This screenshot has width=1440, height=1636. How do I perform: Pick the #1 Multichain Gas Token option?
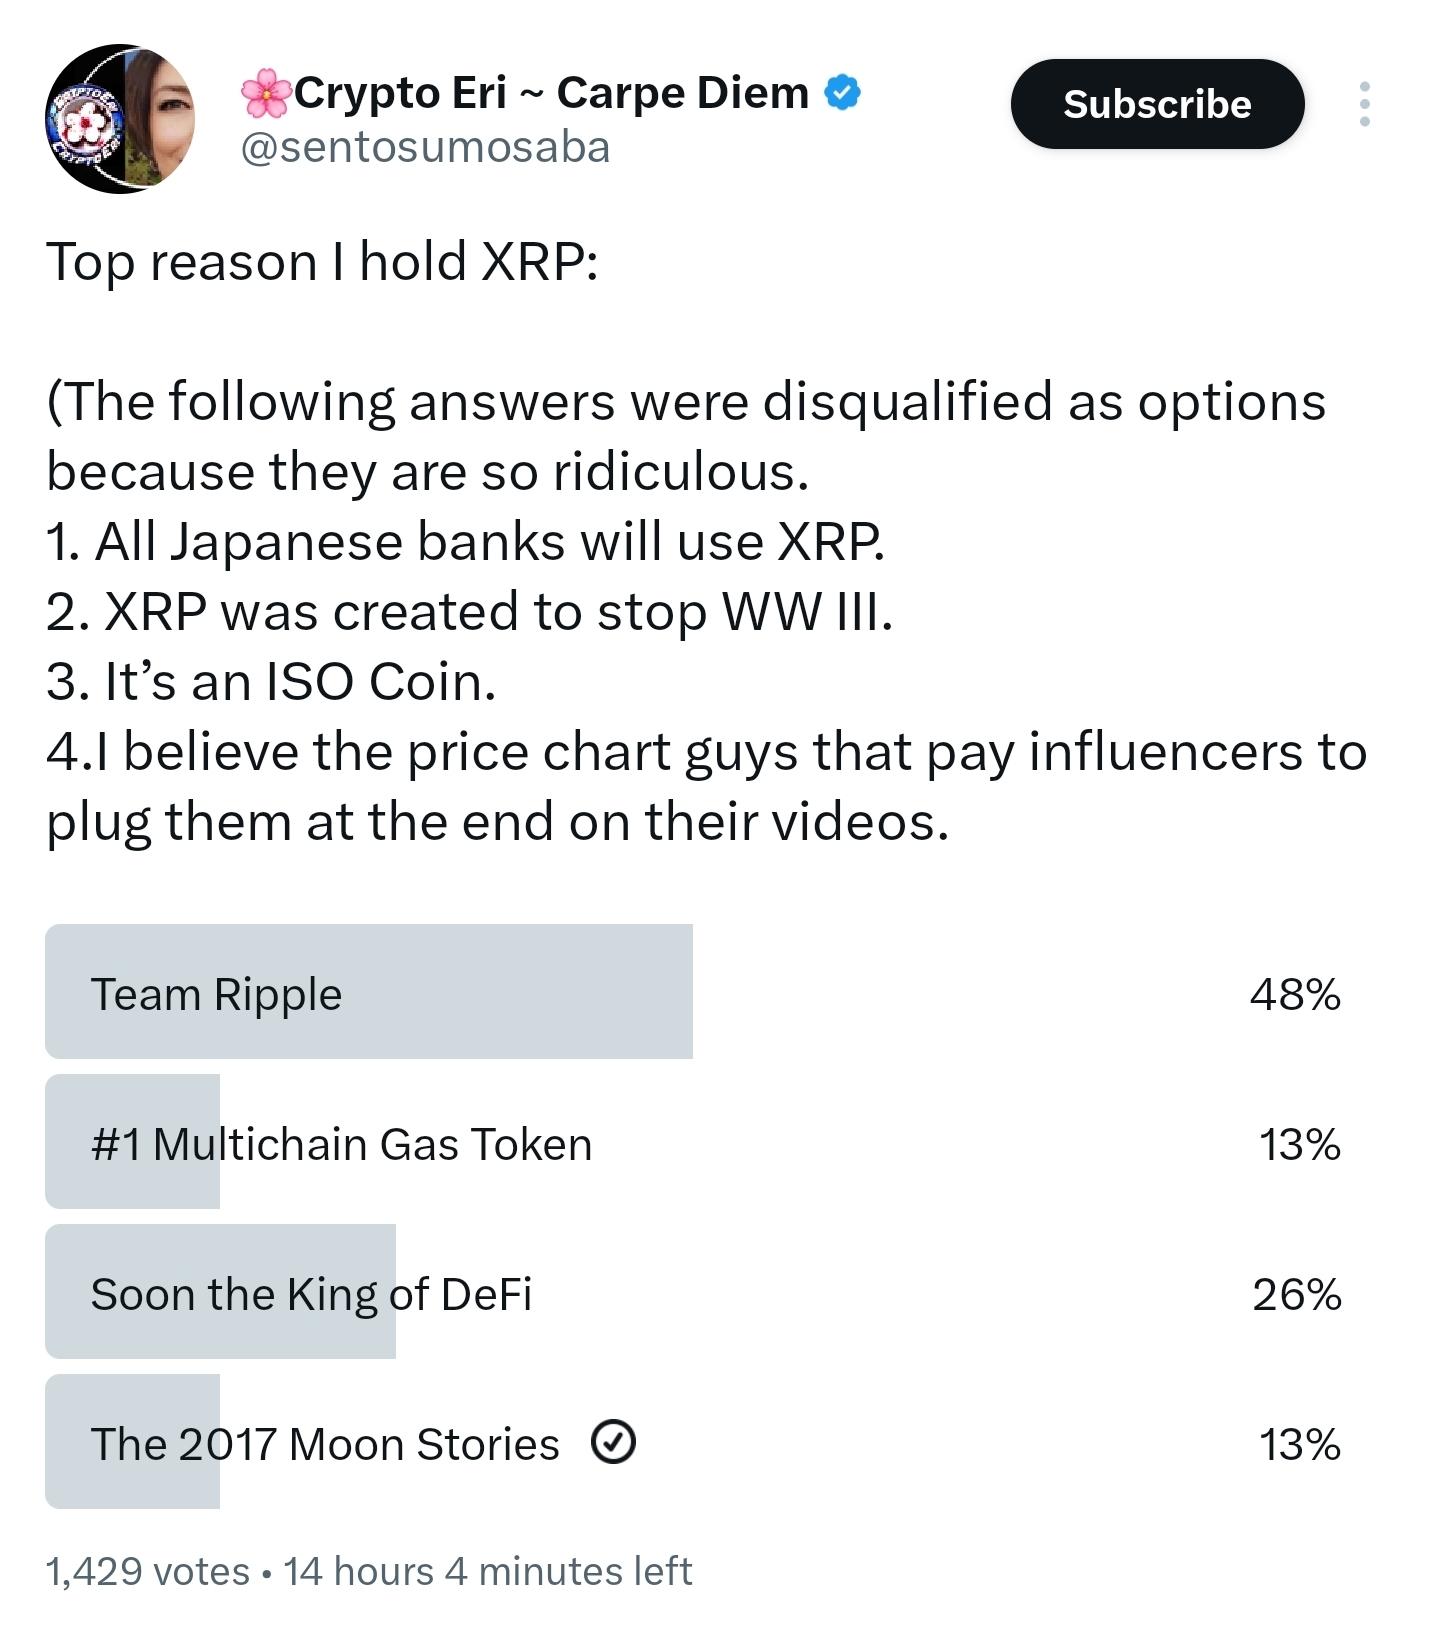(x=340, y=1142)
